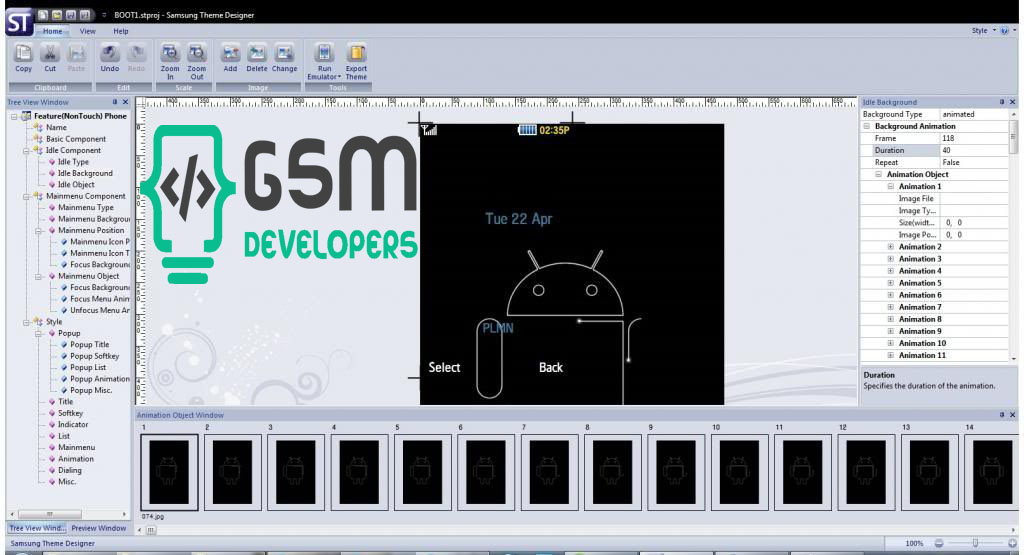Click the Cut scissors icon

point(50,54)
